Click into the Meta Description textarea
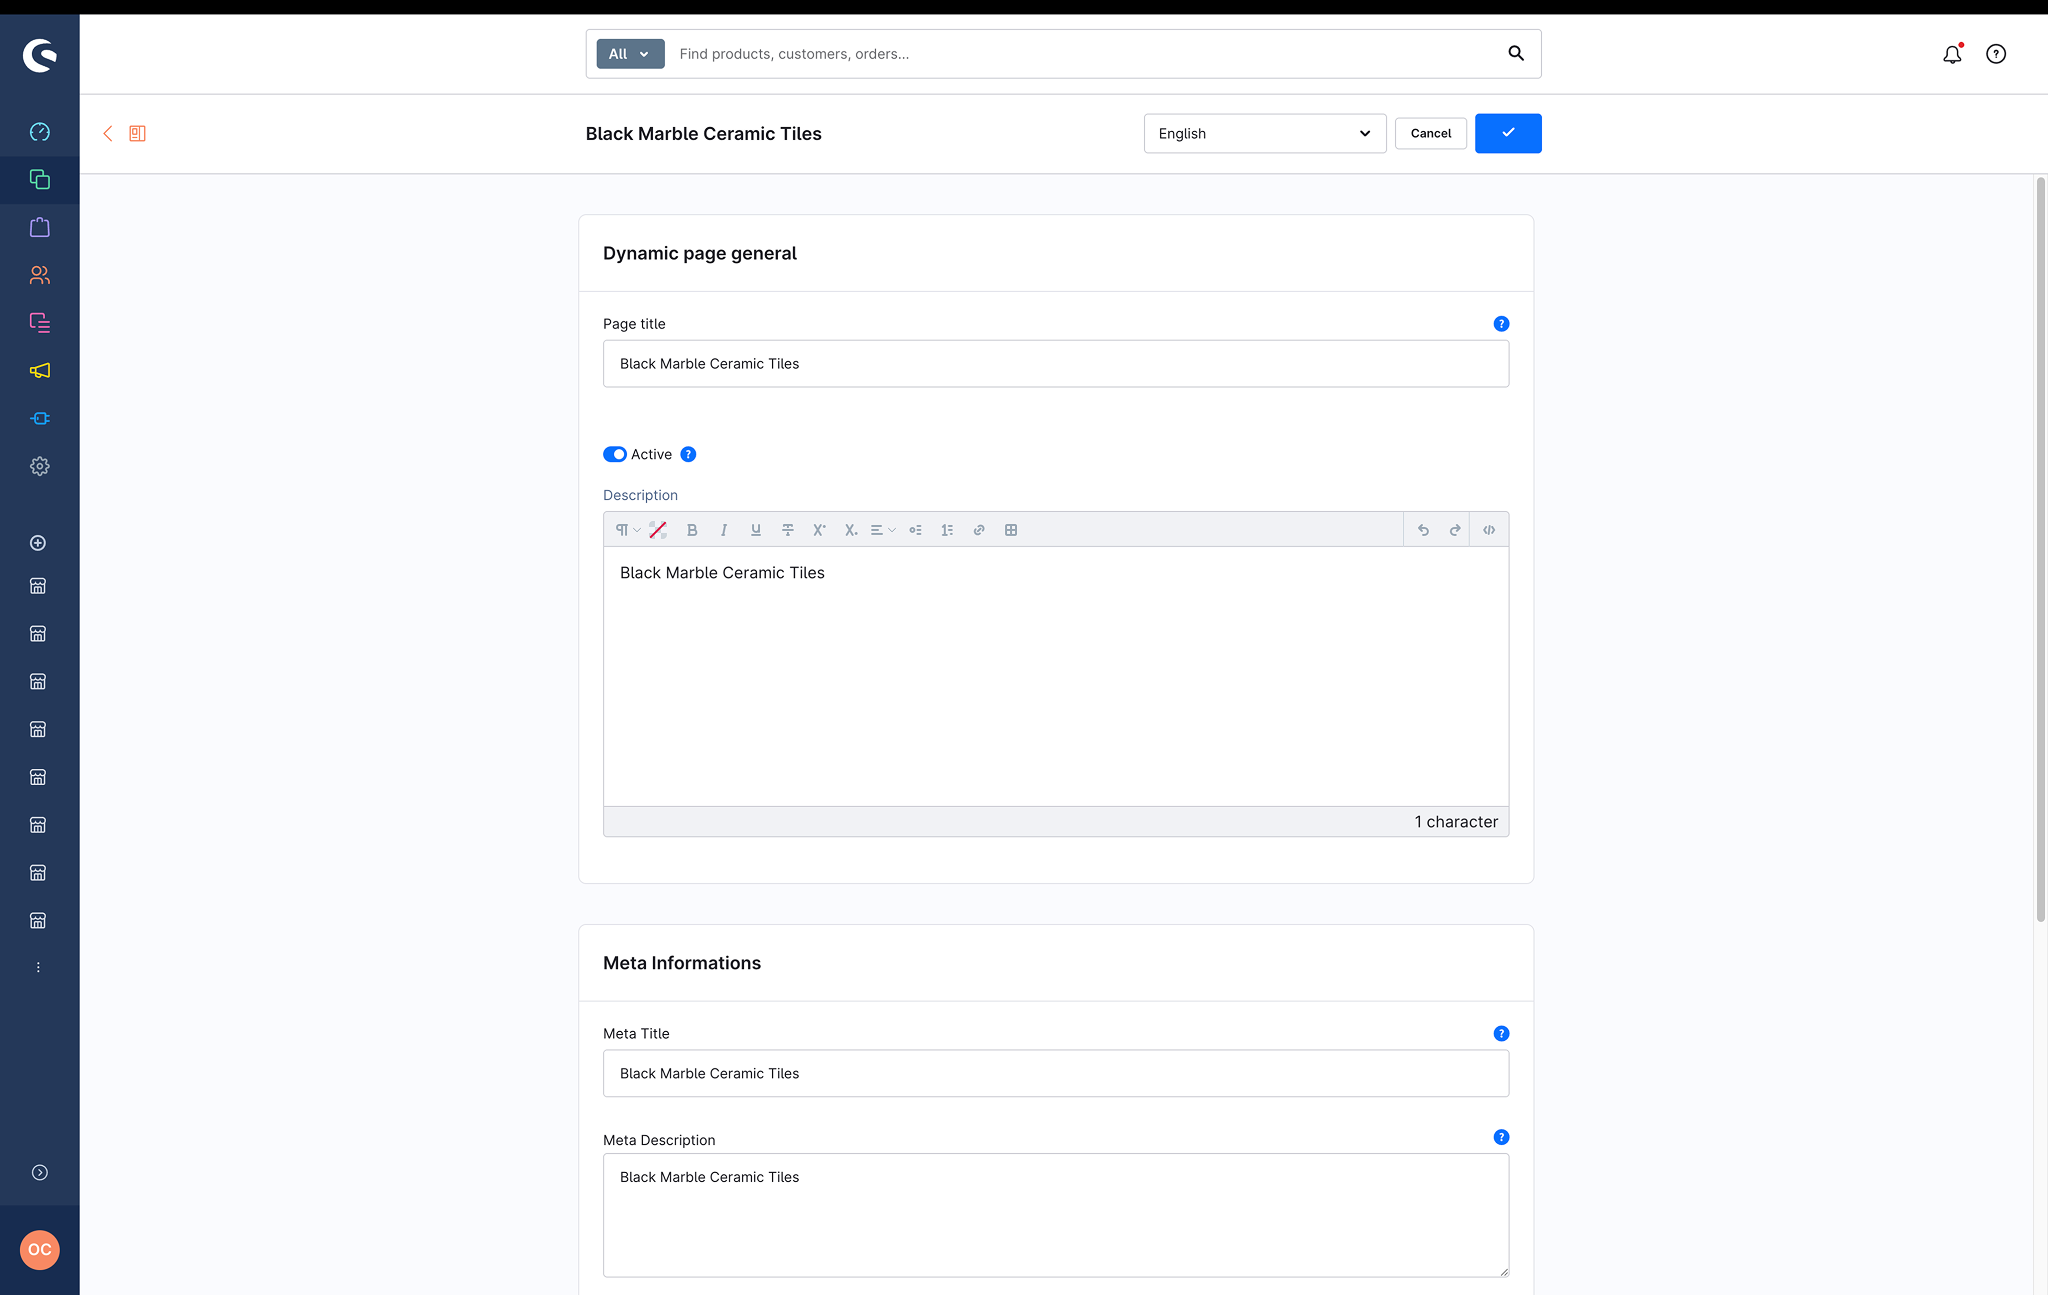 pos(1056,1215)
